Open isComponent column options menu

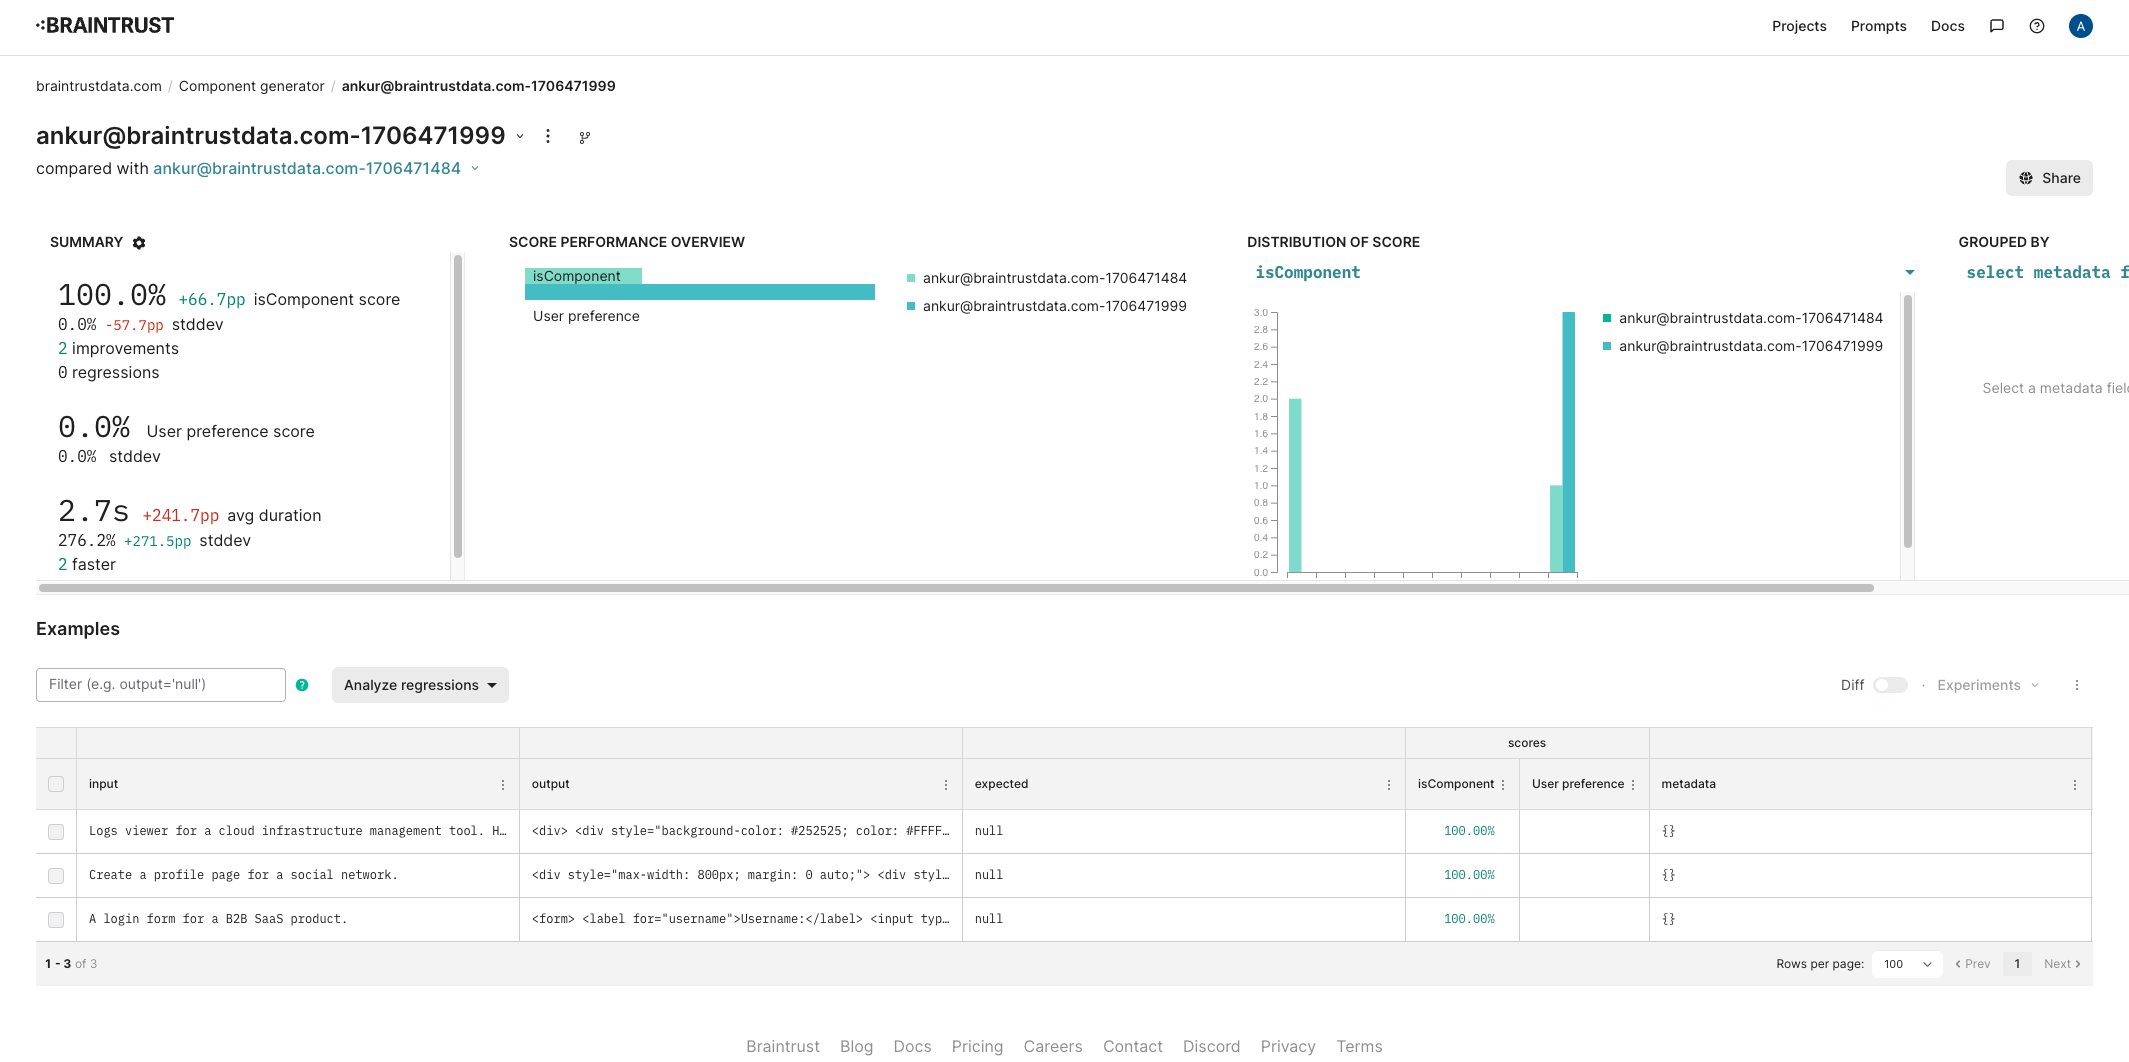(x=1503, y=785)
